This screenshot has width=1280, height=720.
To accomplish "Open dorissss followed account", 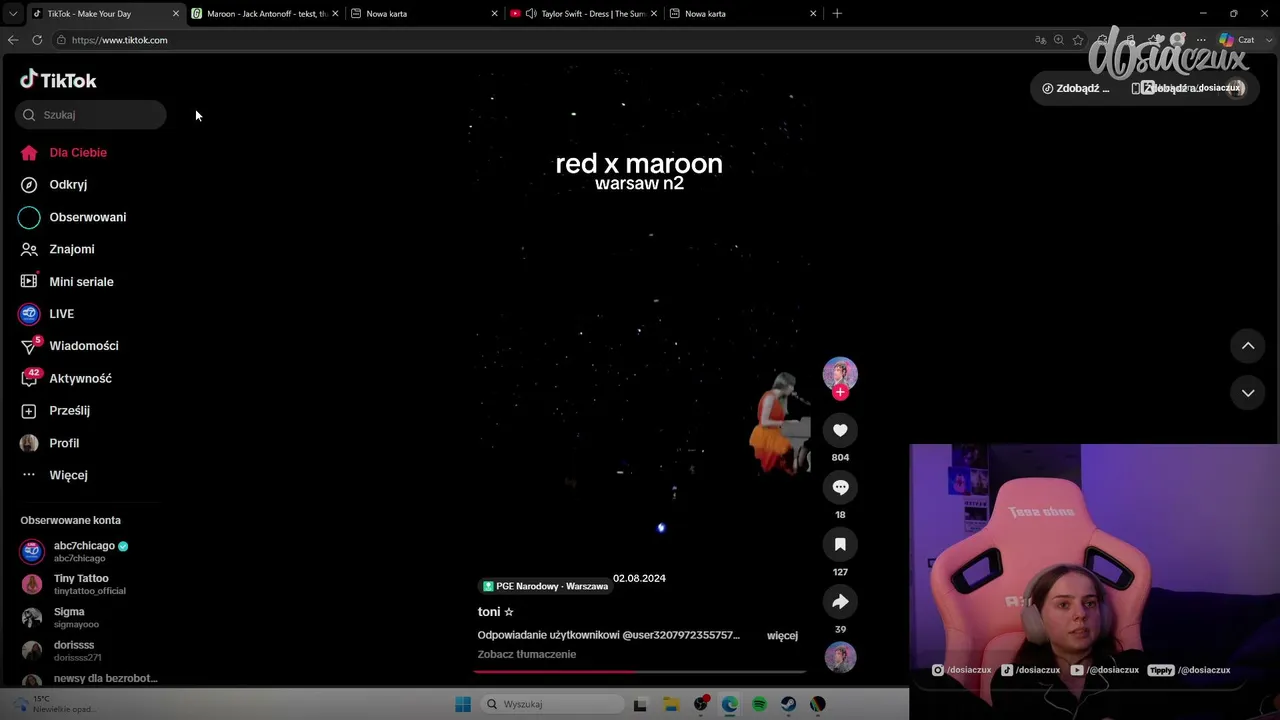I will click(x=90, y=651).
